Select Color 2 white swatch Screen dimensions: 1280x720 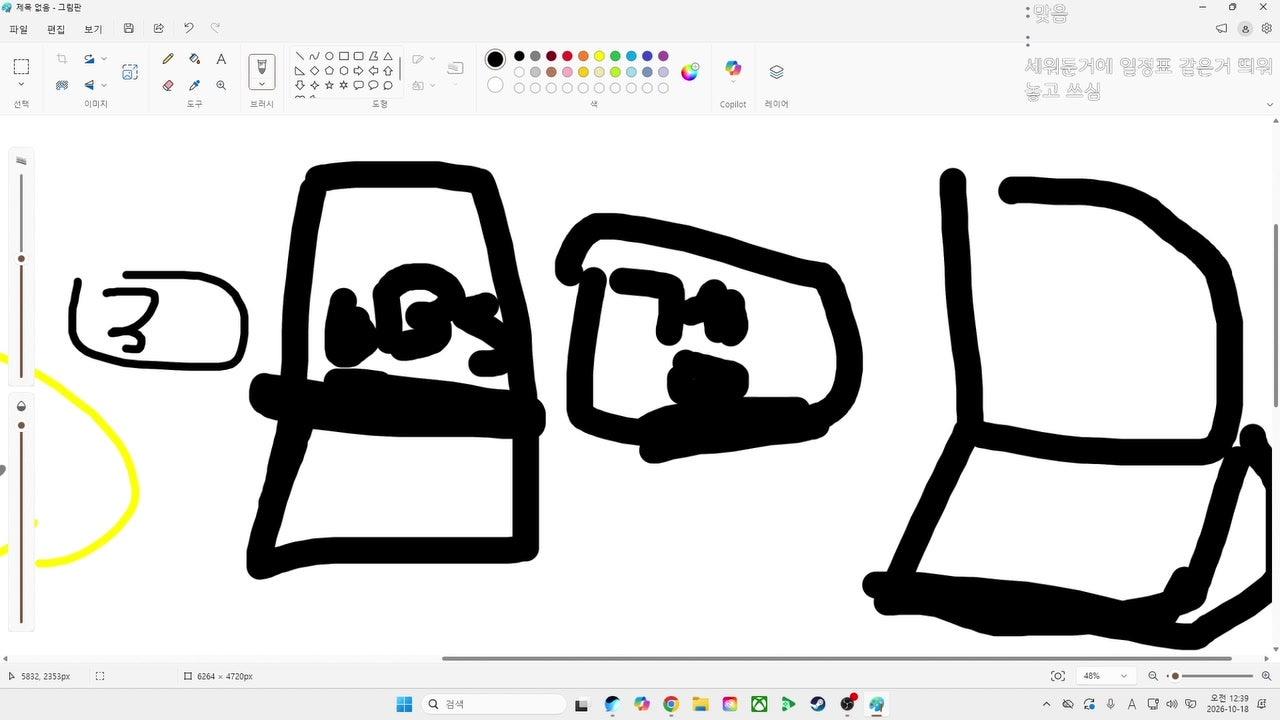pos(495,85)
